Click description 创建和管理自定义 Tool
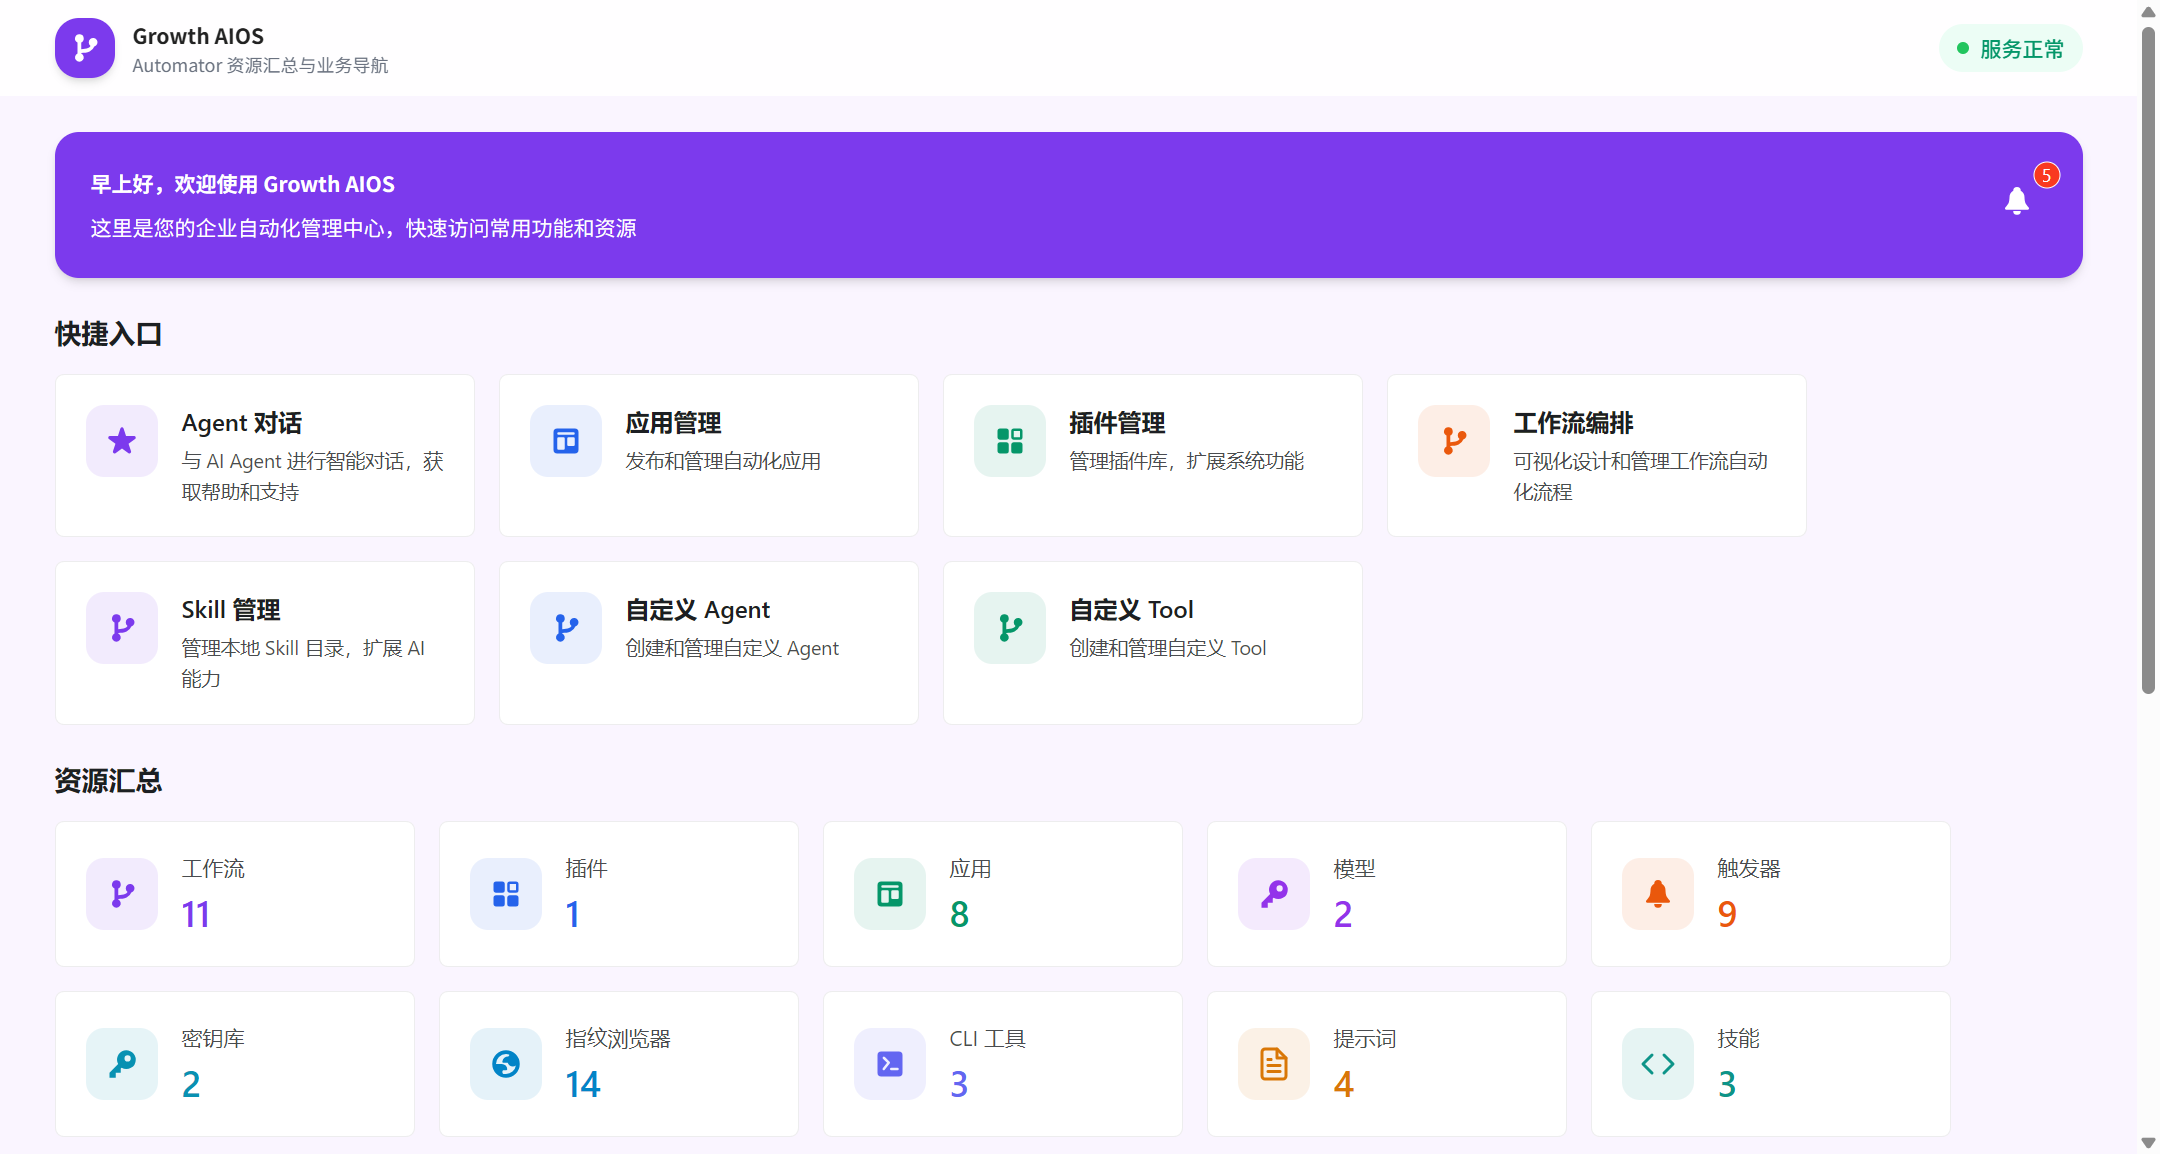 [1168, 648]
